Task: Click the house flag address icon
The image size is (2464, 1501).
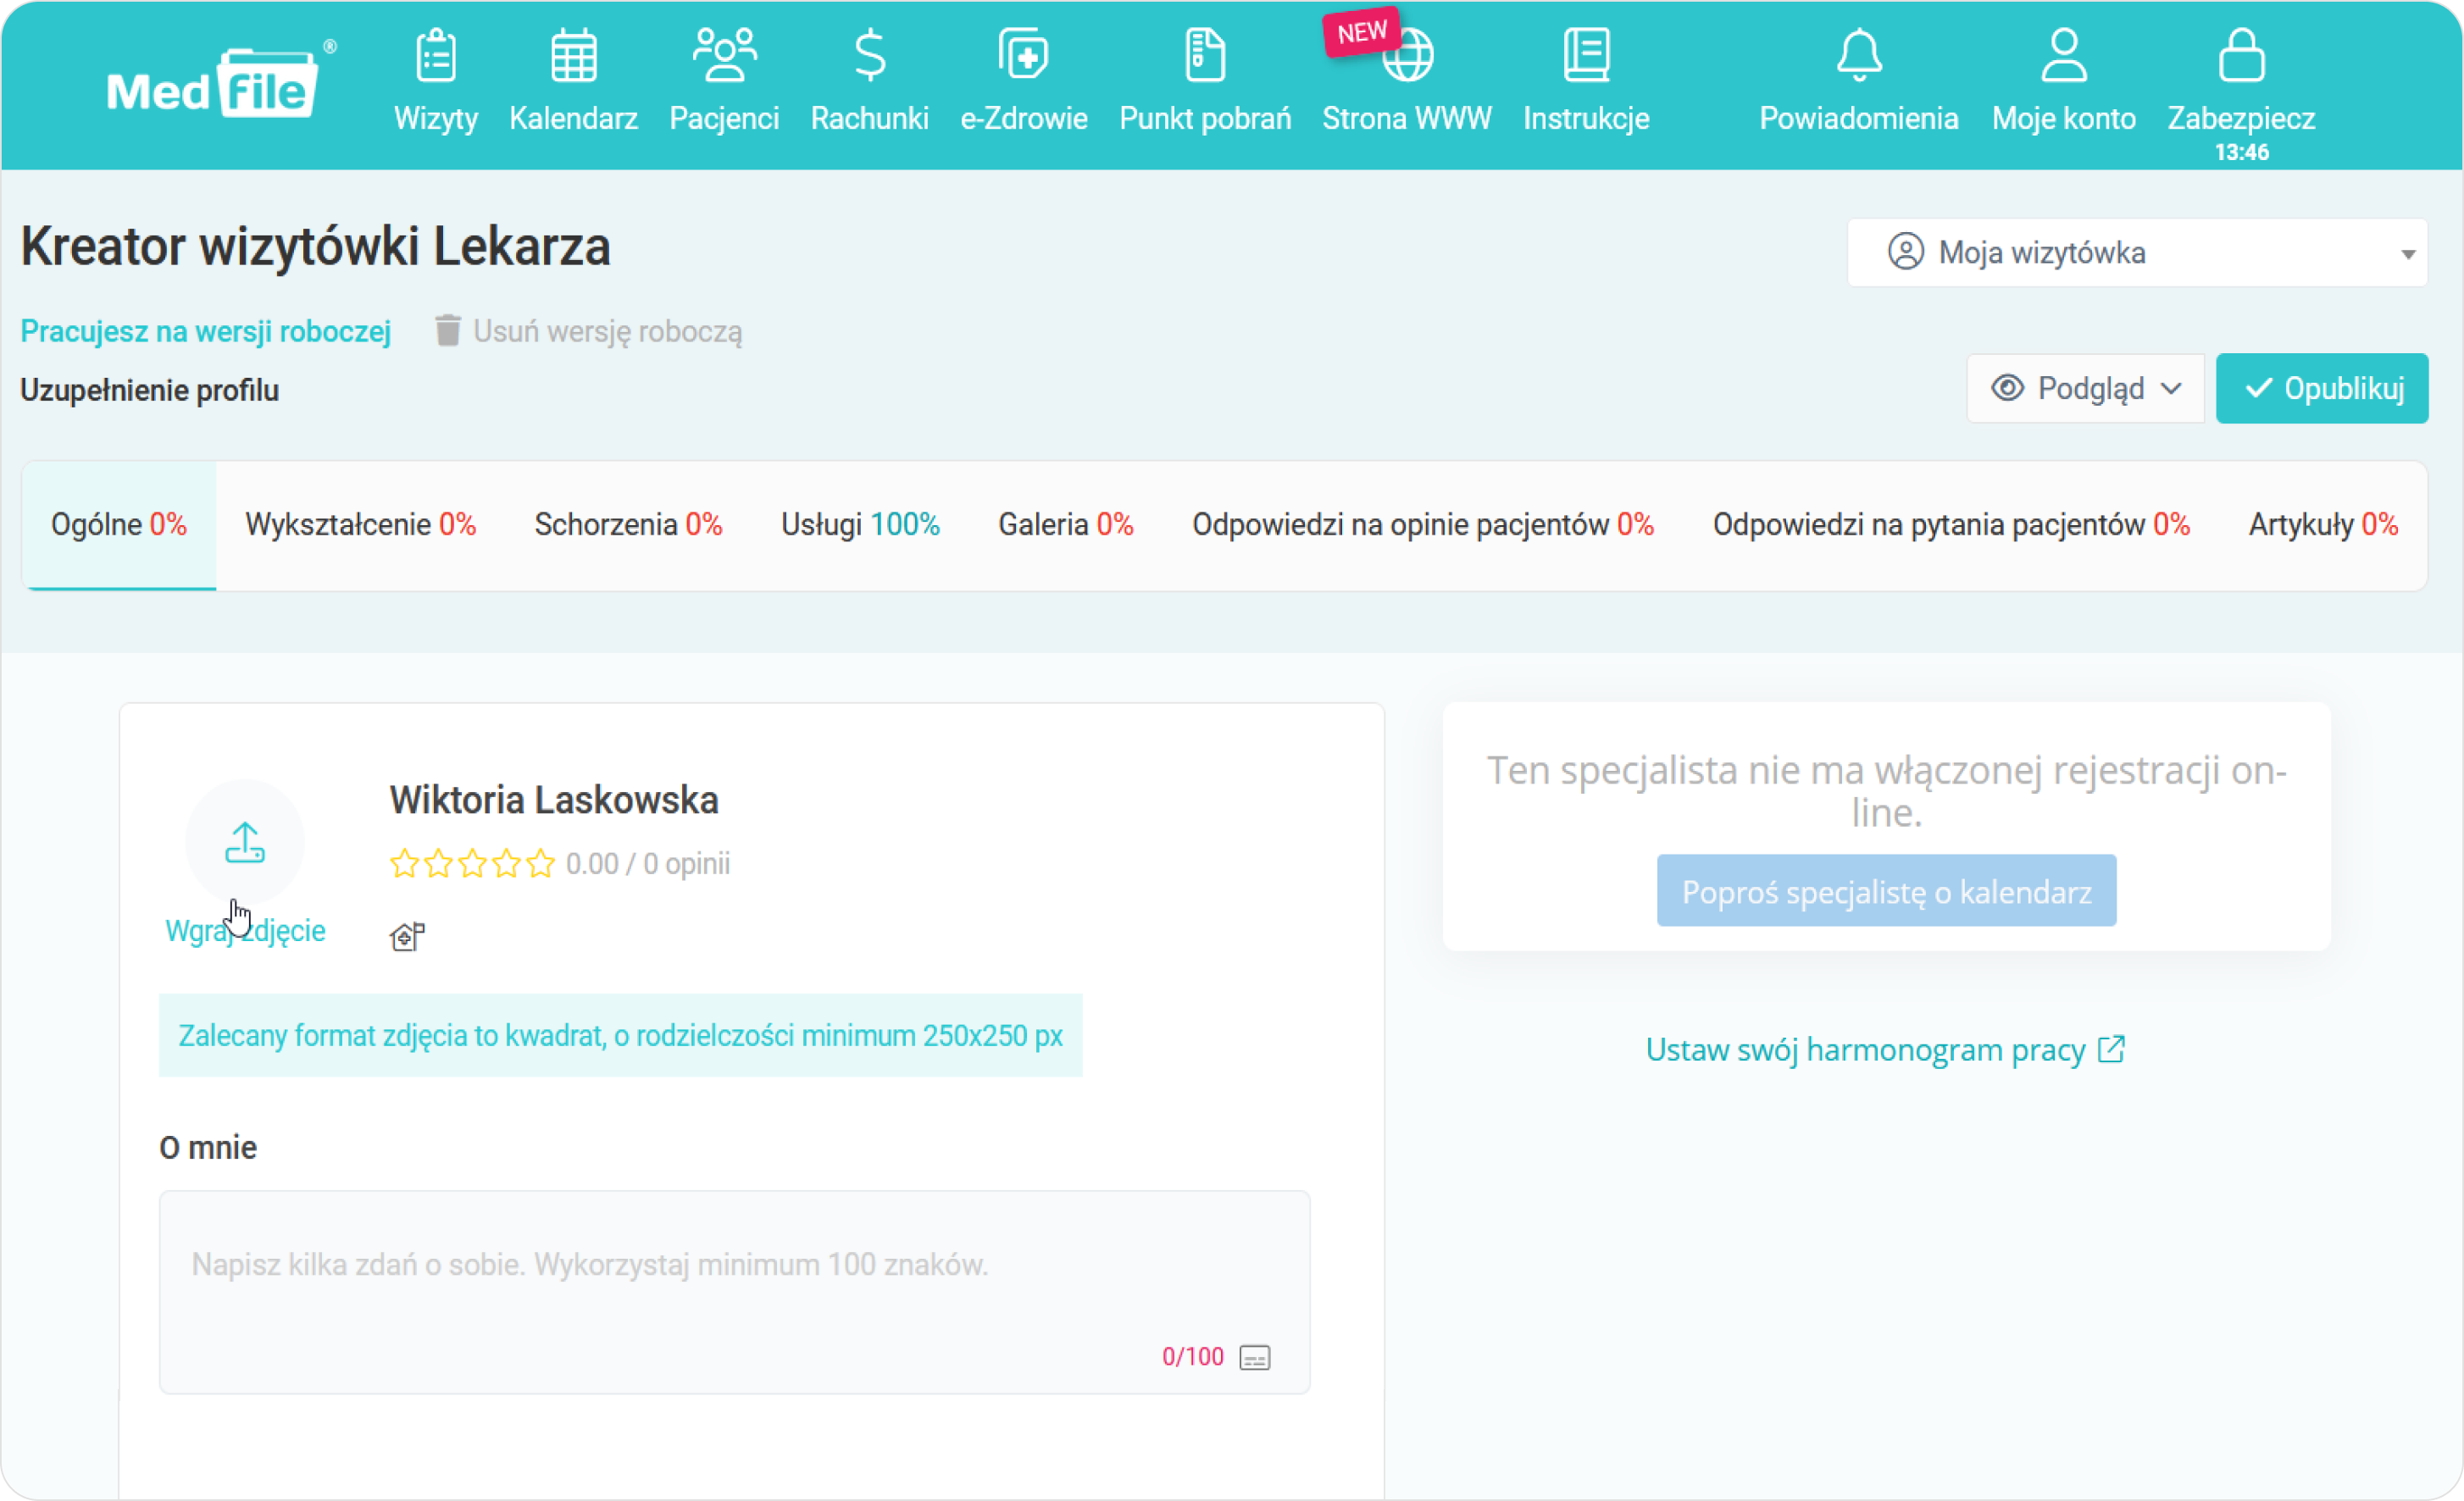Action: click(407, 936)
